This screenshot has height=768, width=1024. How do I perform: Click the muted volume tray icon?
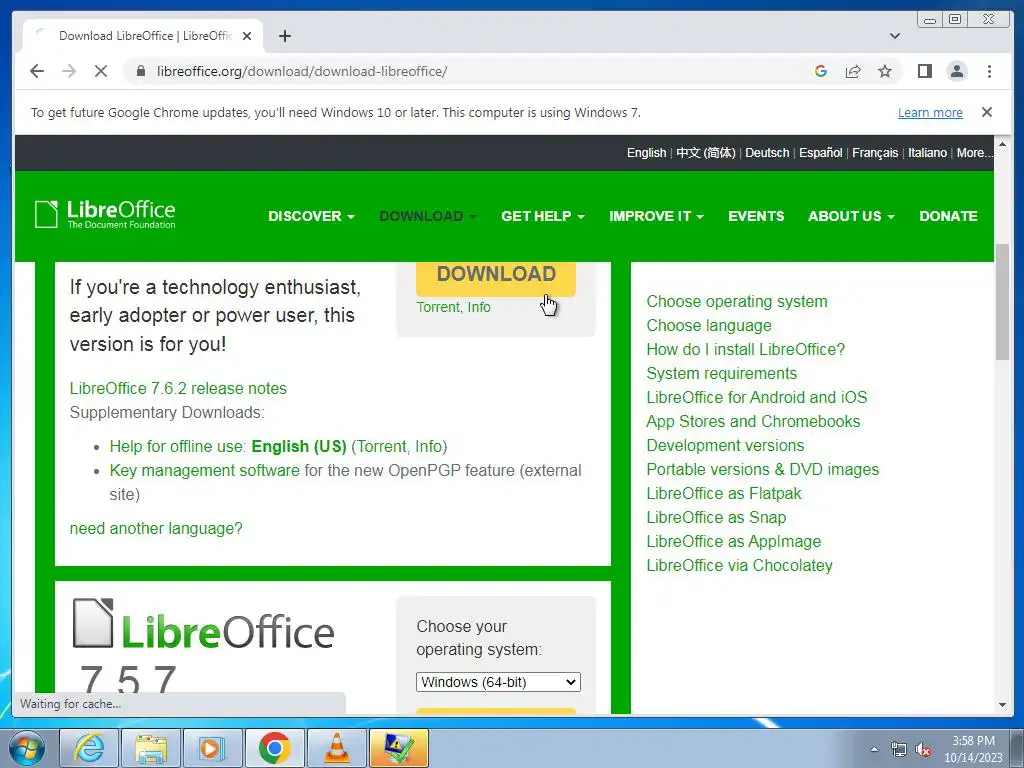tap(923, 749)
